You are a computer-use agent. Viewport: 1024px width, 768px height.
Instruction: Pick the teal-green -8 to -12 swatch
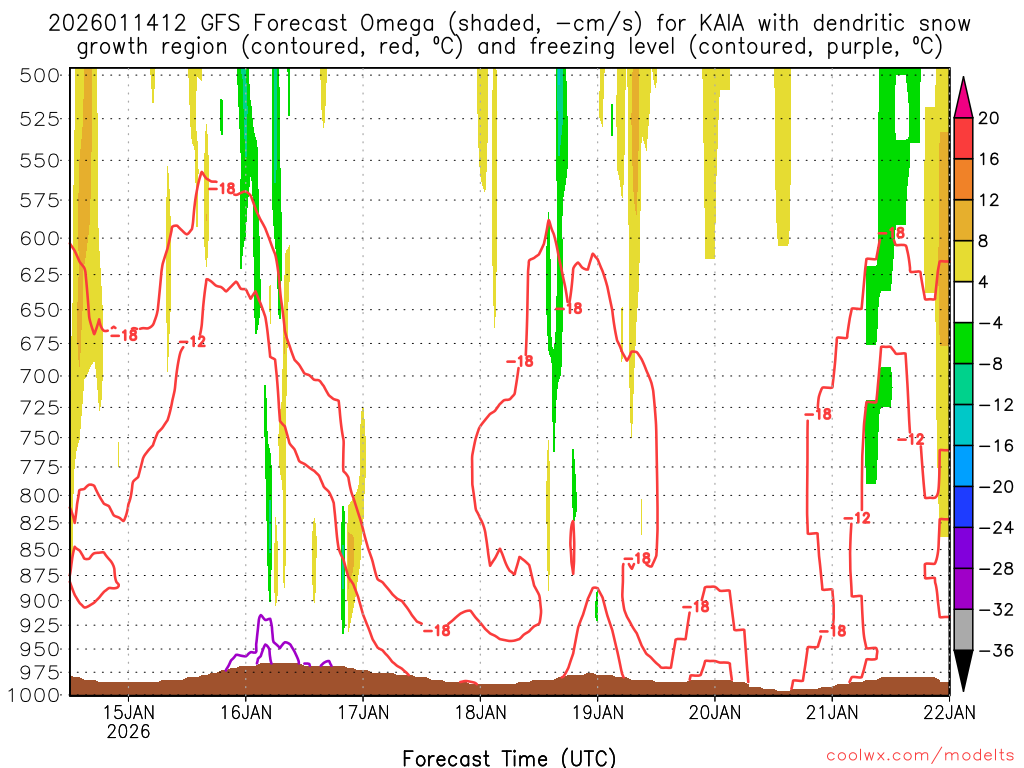pyautogui.click(x=963, y=385)
